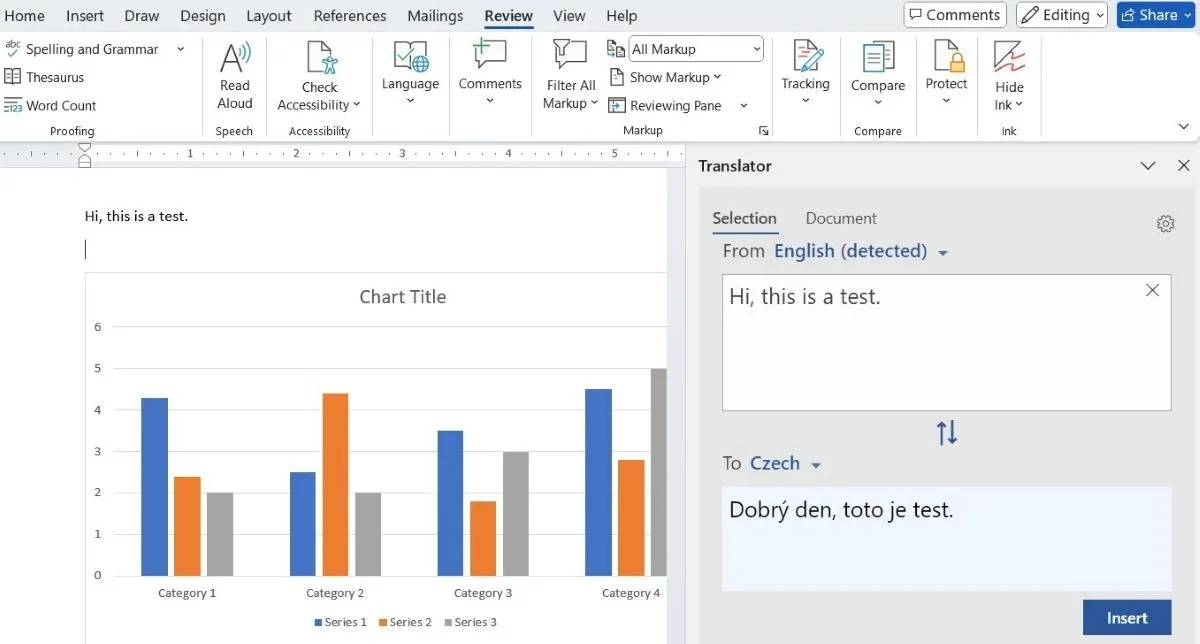The width and height of the screenshot is (1200, 644).
Task: Open Translator settings gear
Action: coord(1165,224)
